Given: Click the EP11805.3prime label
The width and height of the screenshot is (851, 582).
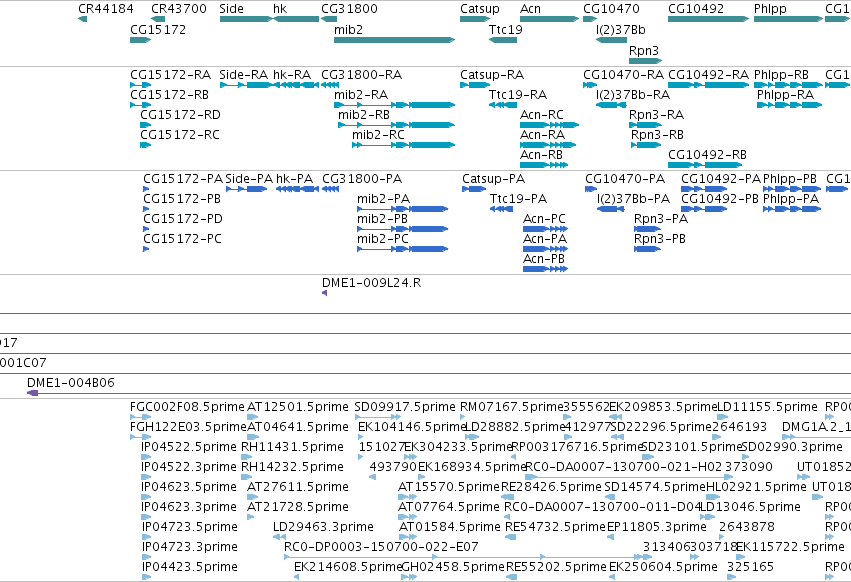Looking at the screenshot, I should [x=657, y=527].
